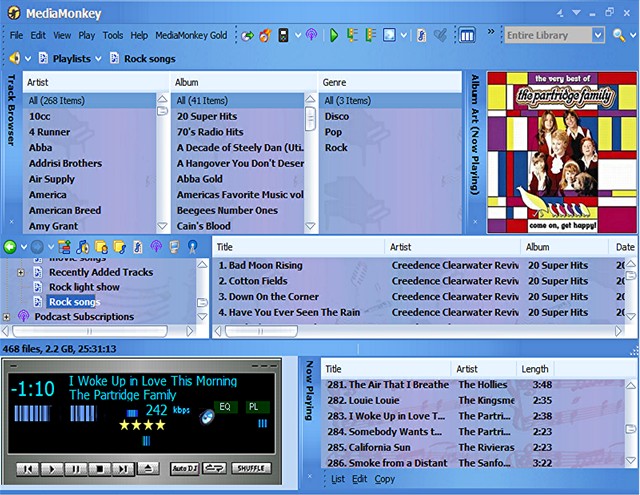Click the next track button in the player
The height and width of the screenshot is (495, 640).
click(123, 468)
